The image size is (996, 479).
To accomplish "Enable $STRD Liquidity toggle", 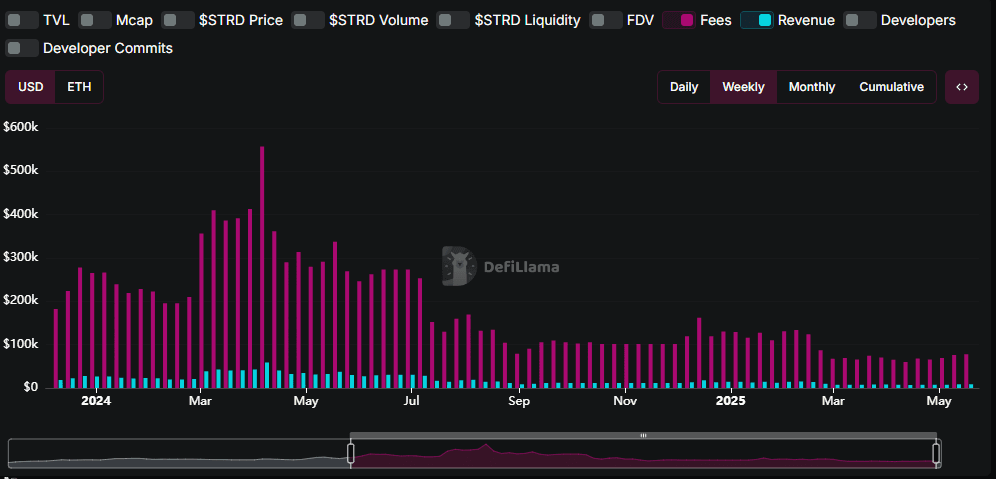I will point(453,20).
